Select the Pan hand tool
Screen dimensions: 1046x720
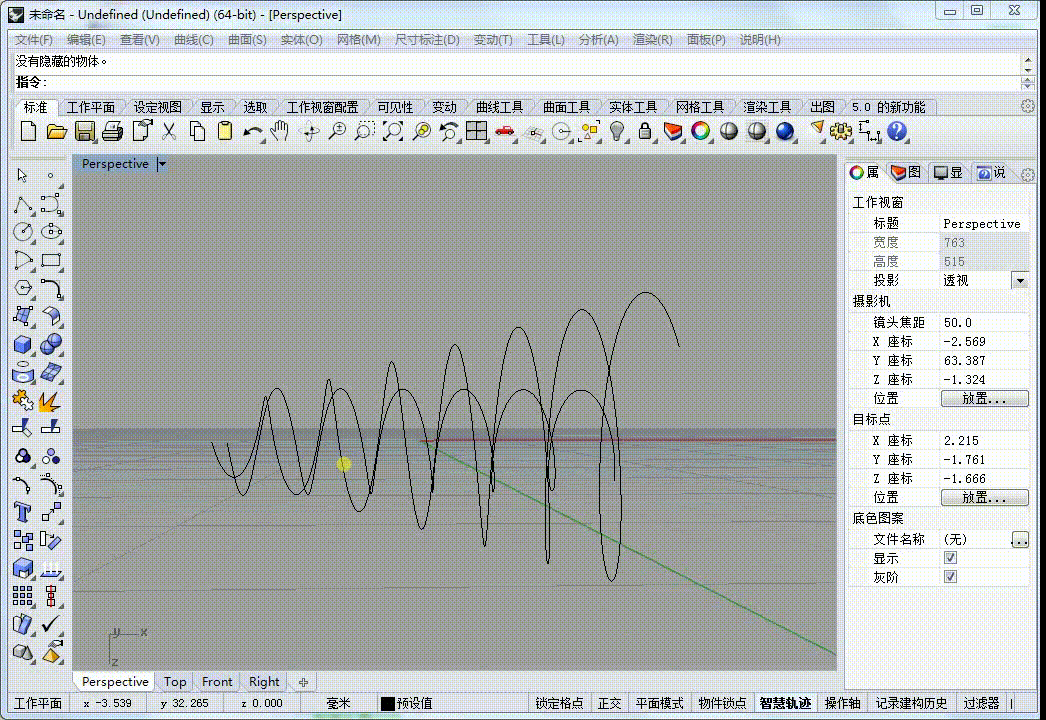280,131
